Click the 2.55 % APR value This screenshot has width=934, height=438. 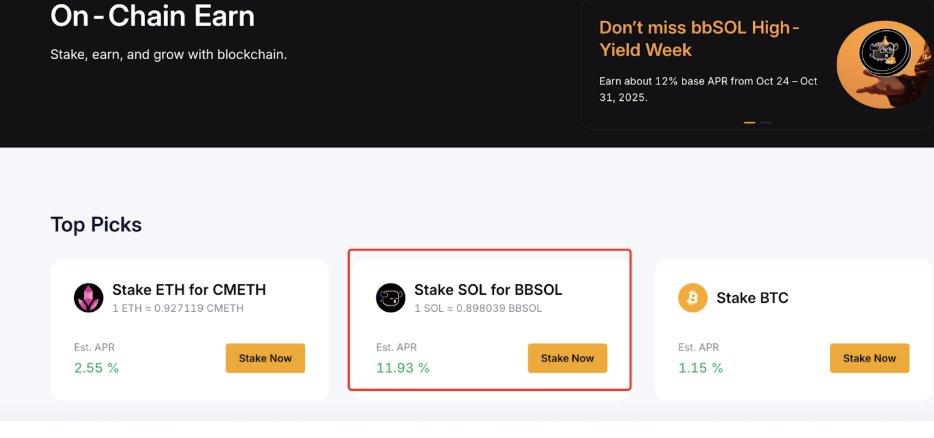click(96, 368)
